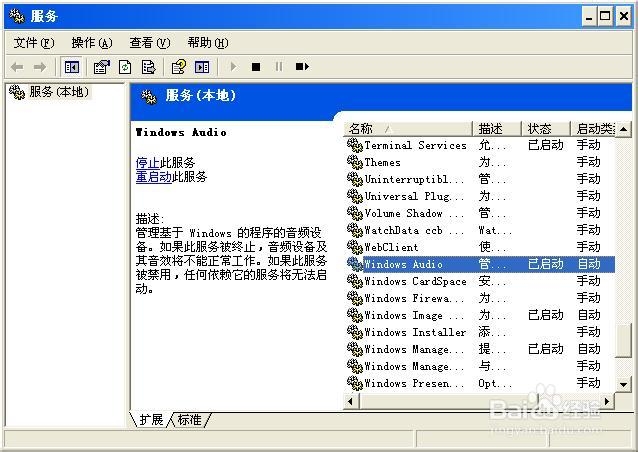Click the Stop Service square icon

click(x=256, y=67)
